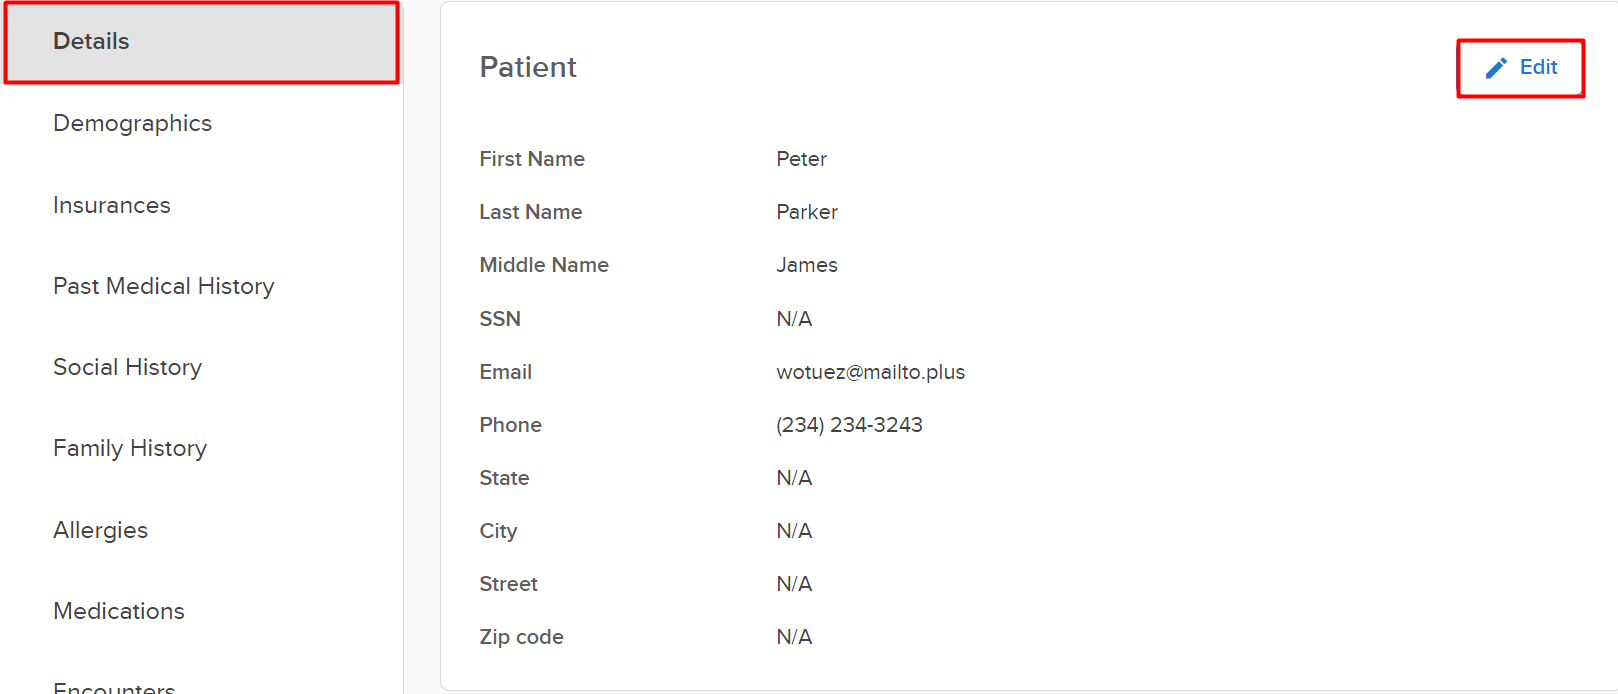Click the phone number (234) 234-3243
Viewport: 1618px width, 694px height.
pos(849,425)
